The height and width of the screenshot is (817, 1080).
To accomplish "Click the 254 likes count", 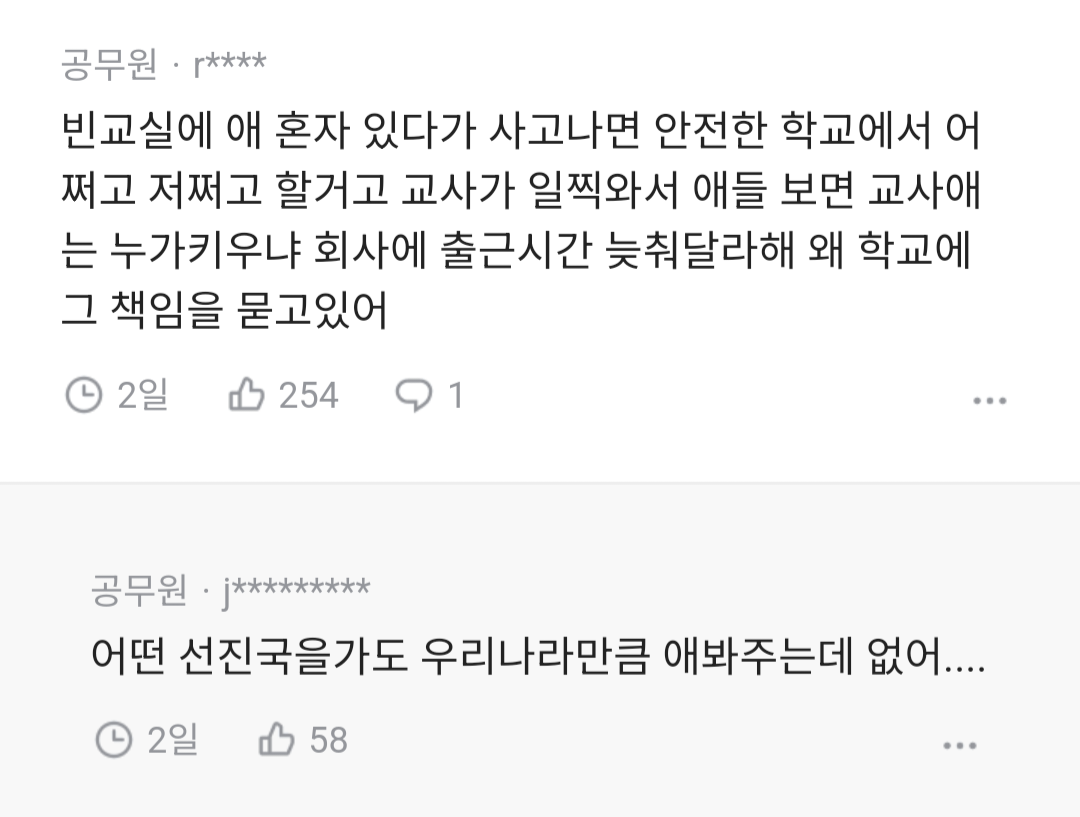I will coord(308,395).
